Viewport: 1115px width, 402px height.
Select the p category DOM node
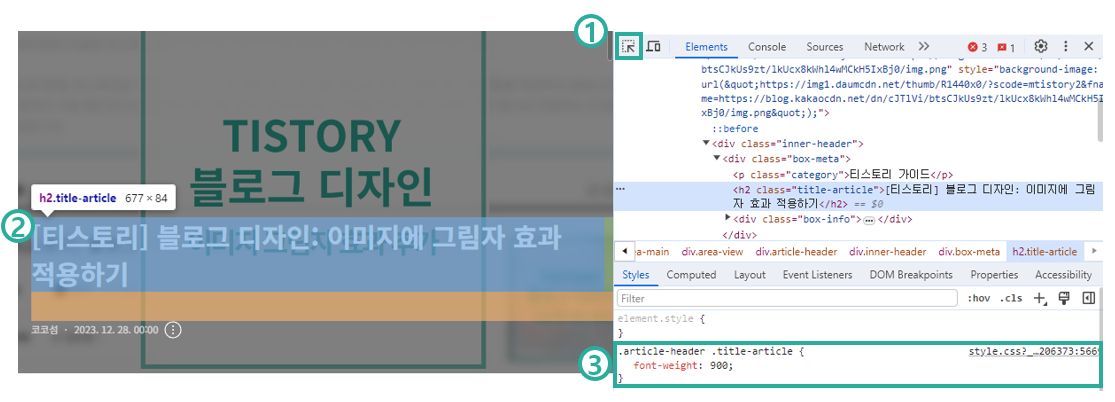pyautogui.click(x=843, y=174)
